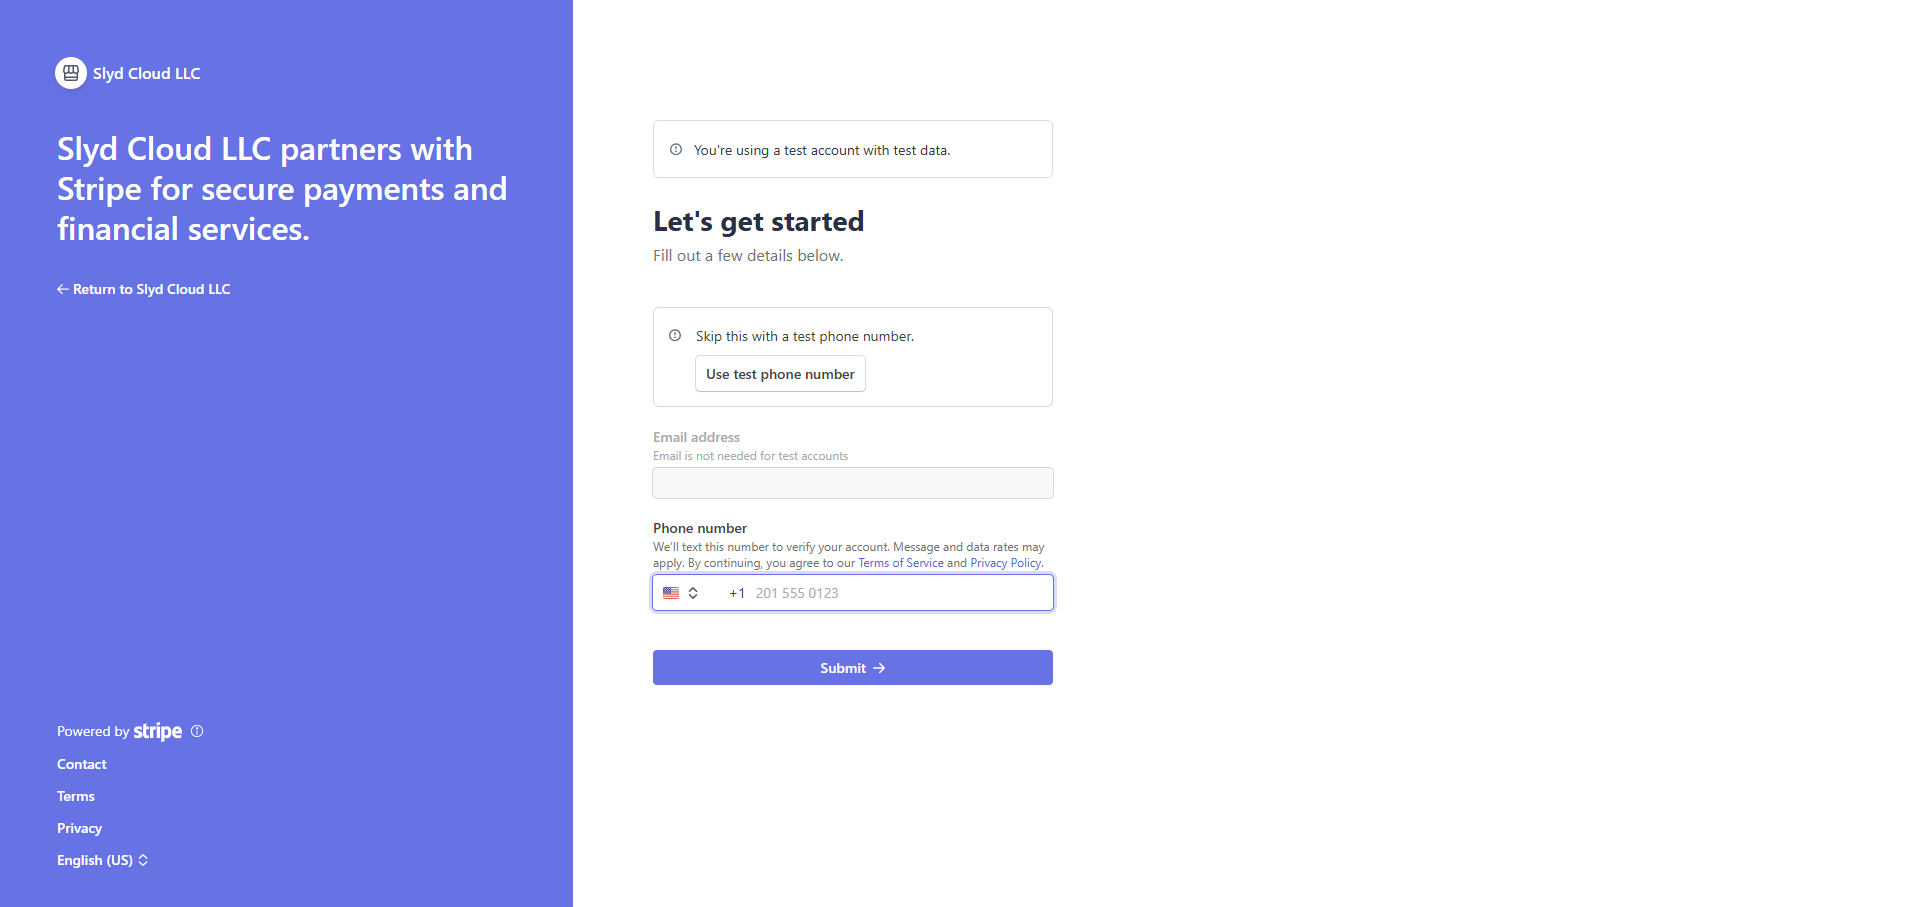Open the English (US) language selector
This screenshot has height=907, width=1916.
tap(103, 860)
